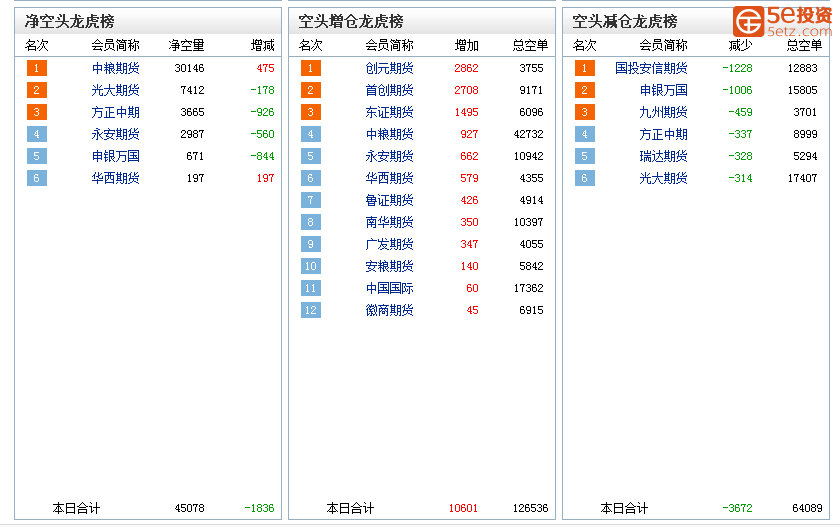Open 中粮期货 in net short ranking
The image size is (840, 527).
(x=115, y=68)
